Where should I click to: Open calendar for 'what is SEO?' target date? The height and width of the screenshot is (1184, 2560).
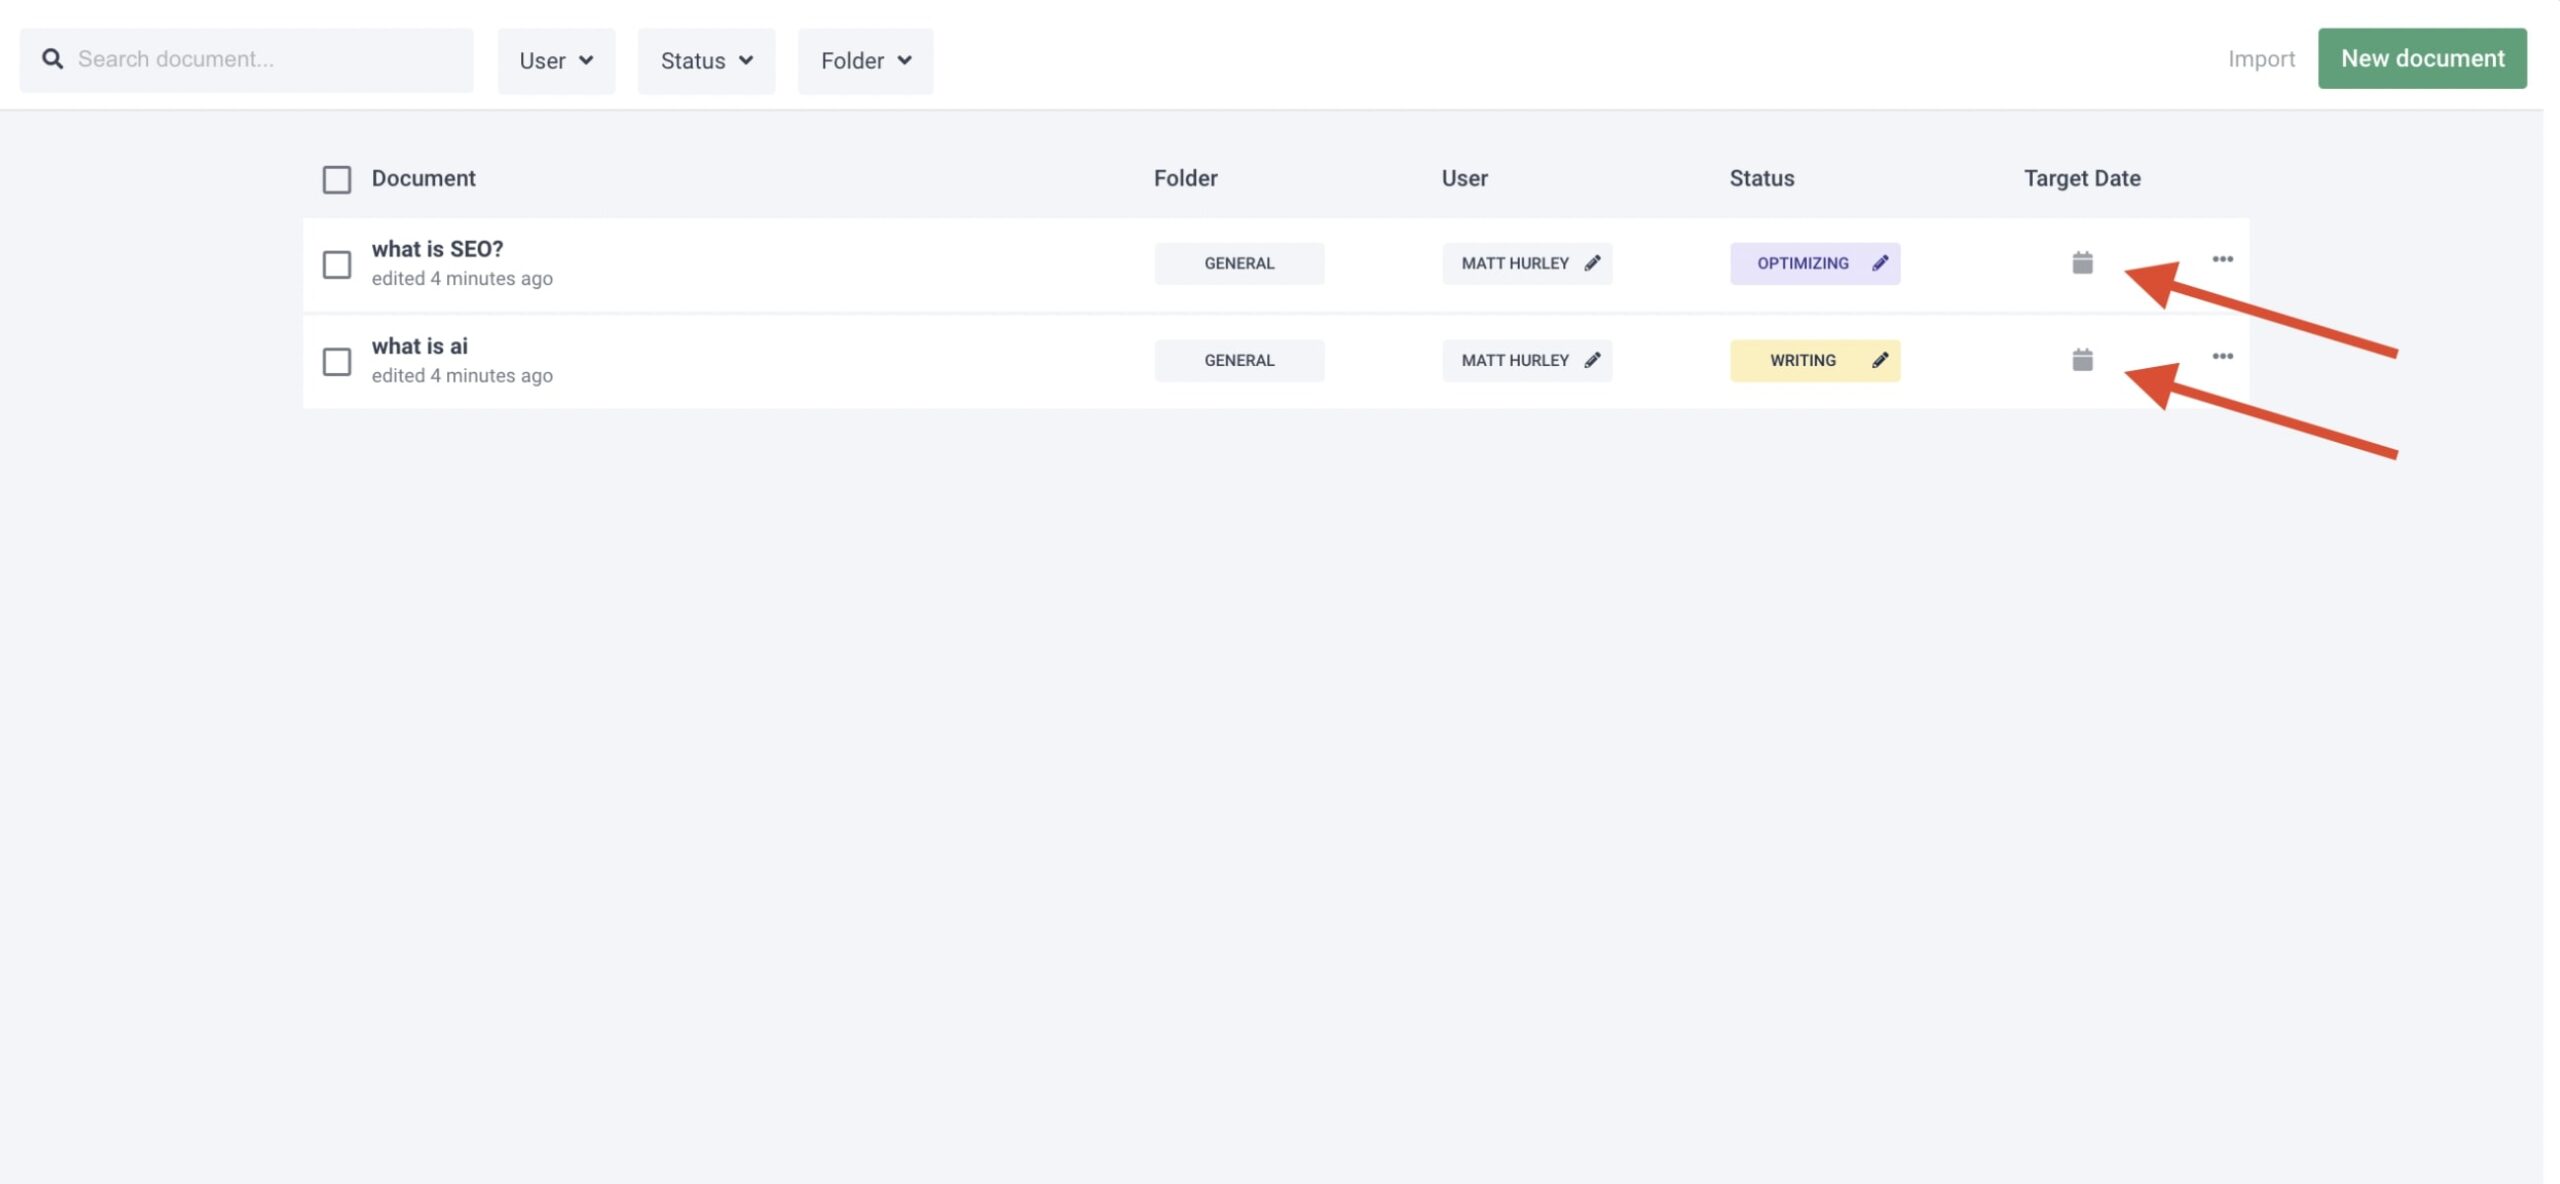coord(2082,263)
